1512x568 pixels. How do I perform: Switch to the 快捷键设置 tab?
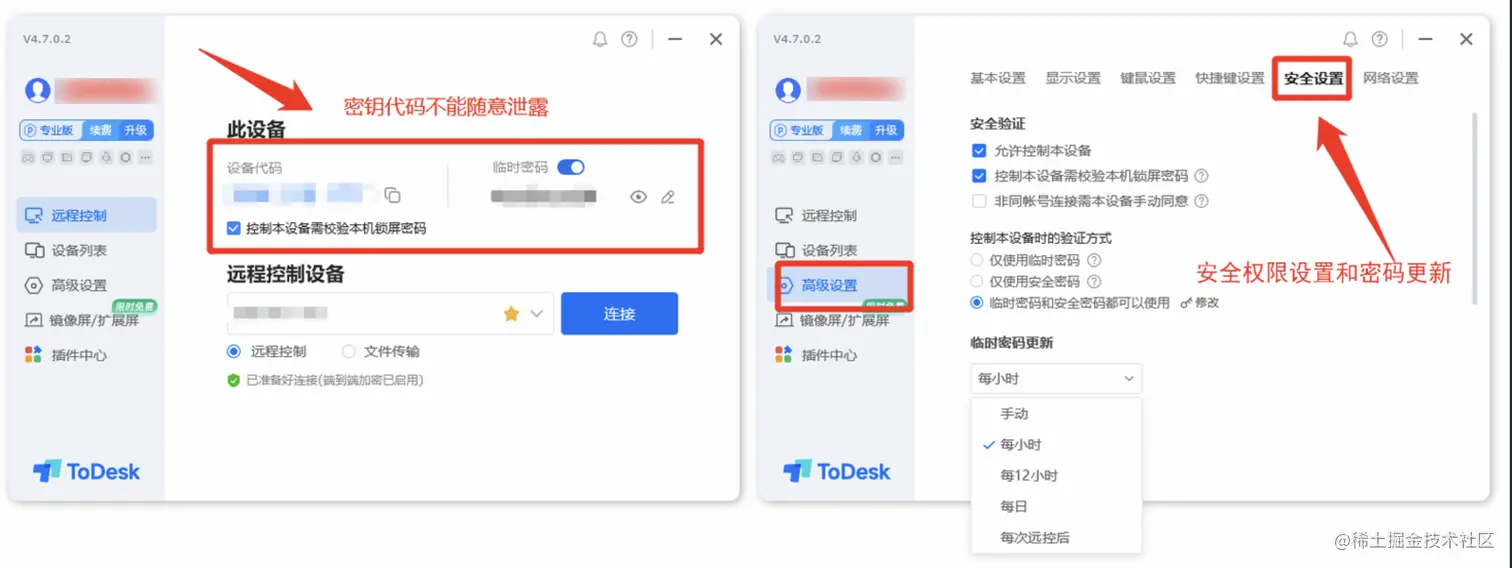click(x=1230, y=78)
